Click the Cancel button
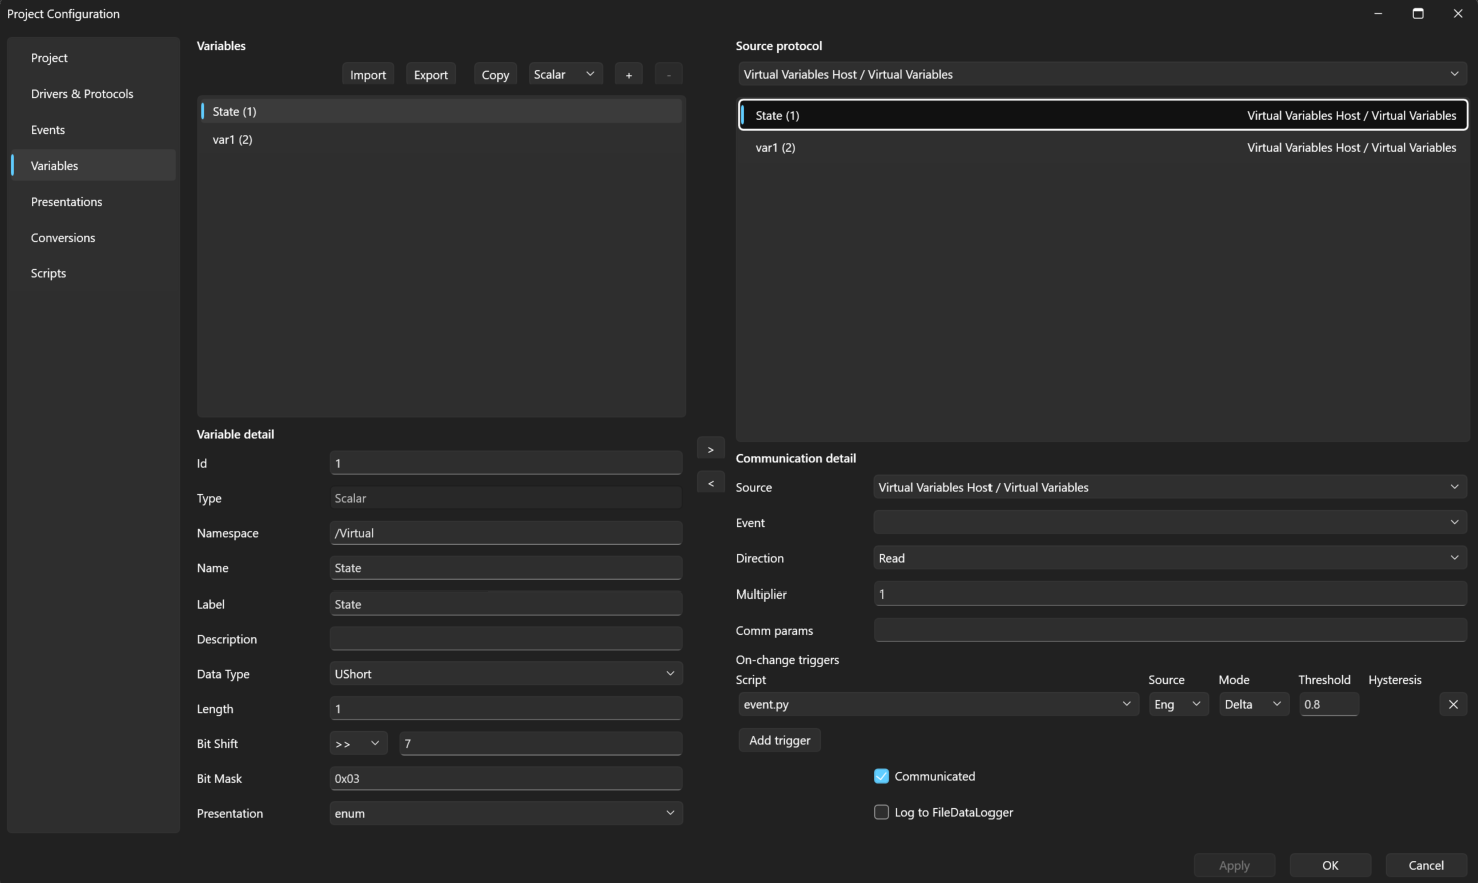The height and width of the screenshot is (883, 1478). coord(1426,865)
